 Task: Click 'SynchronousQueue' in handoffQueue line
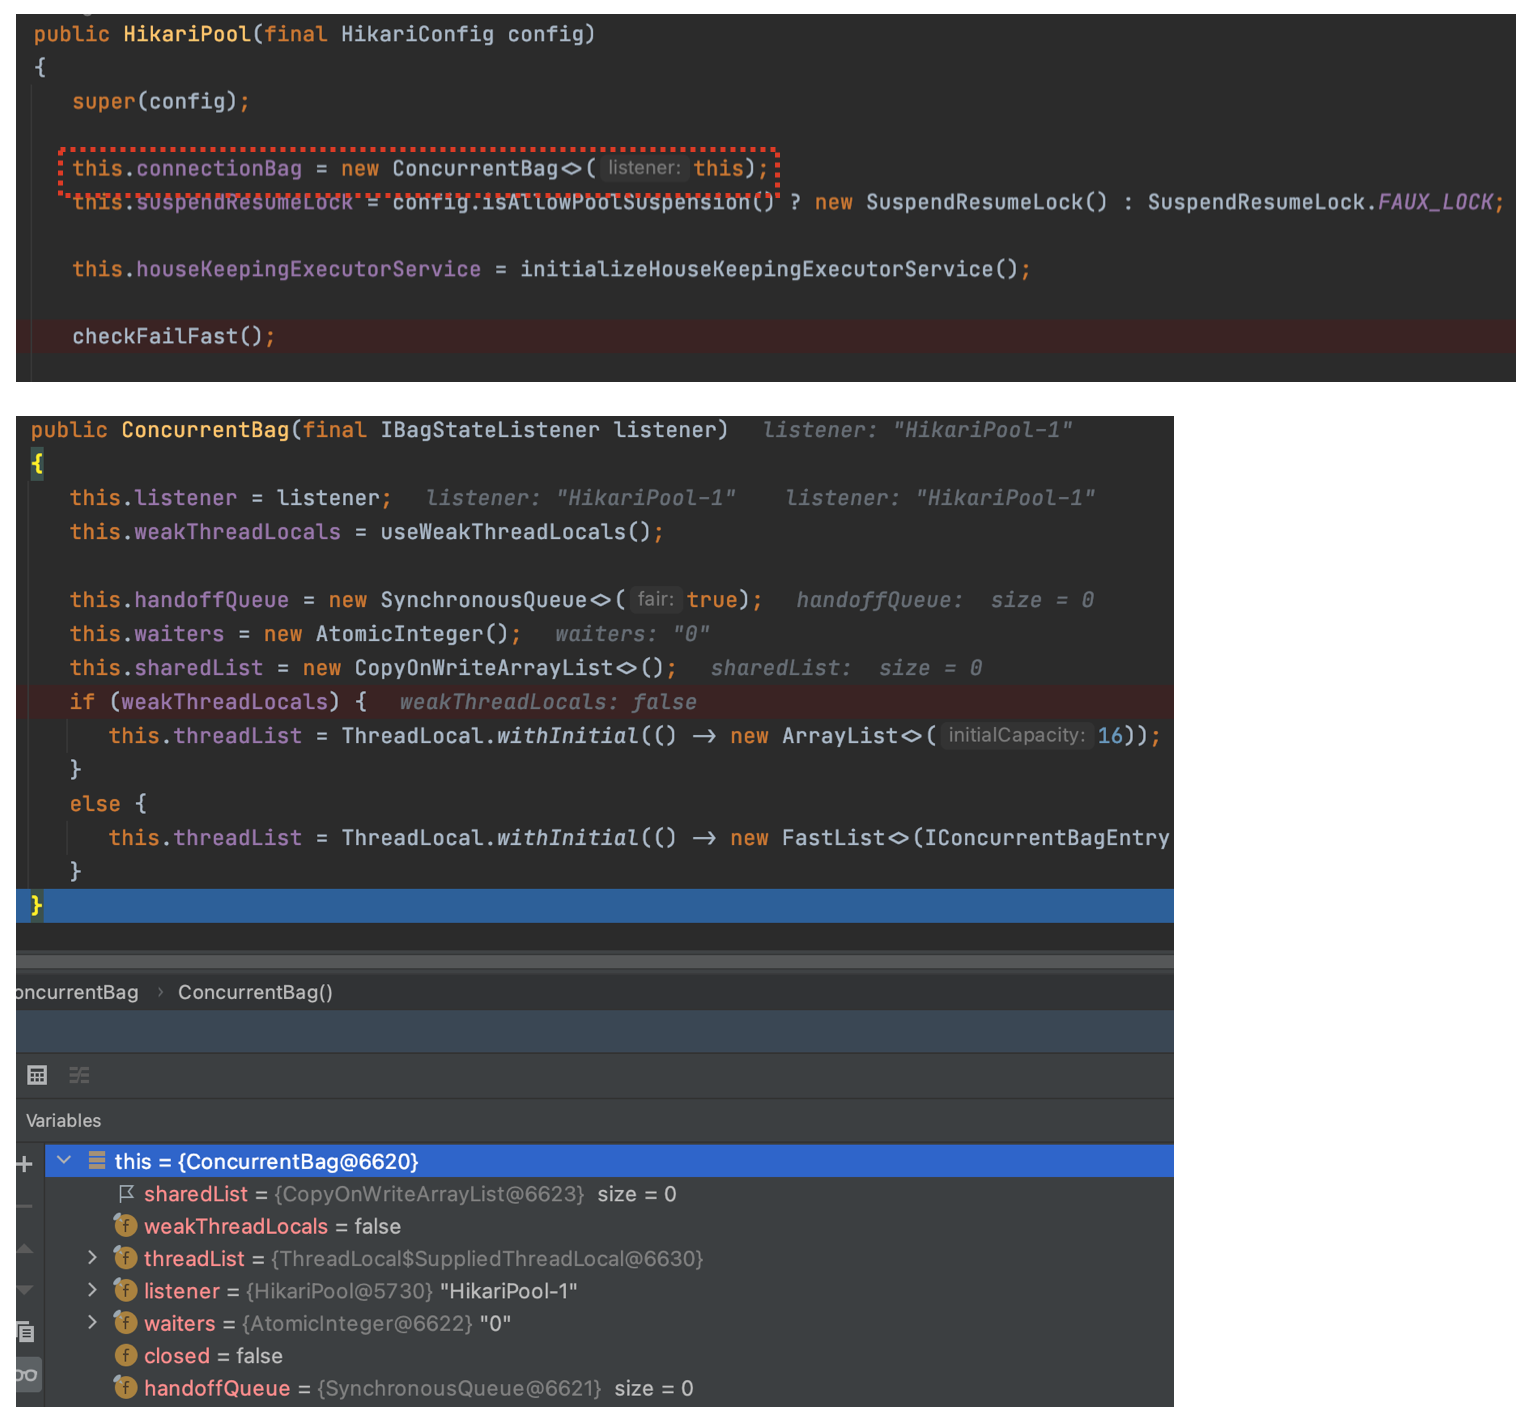tap(483, 600)
